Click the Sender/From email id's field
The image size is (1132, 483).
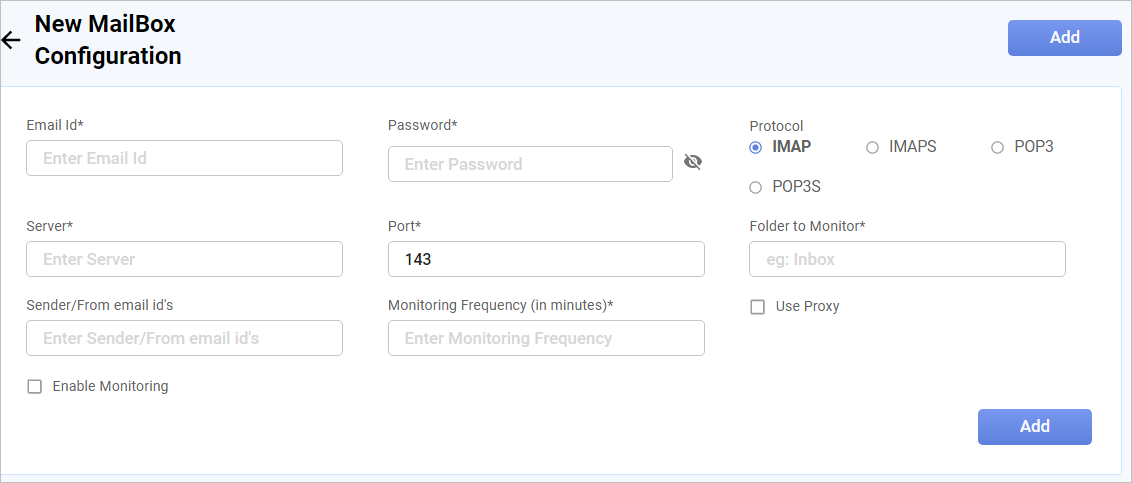point(184,338)
